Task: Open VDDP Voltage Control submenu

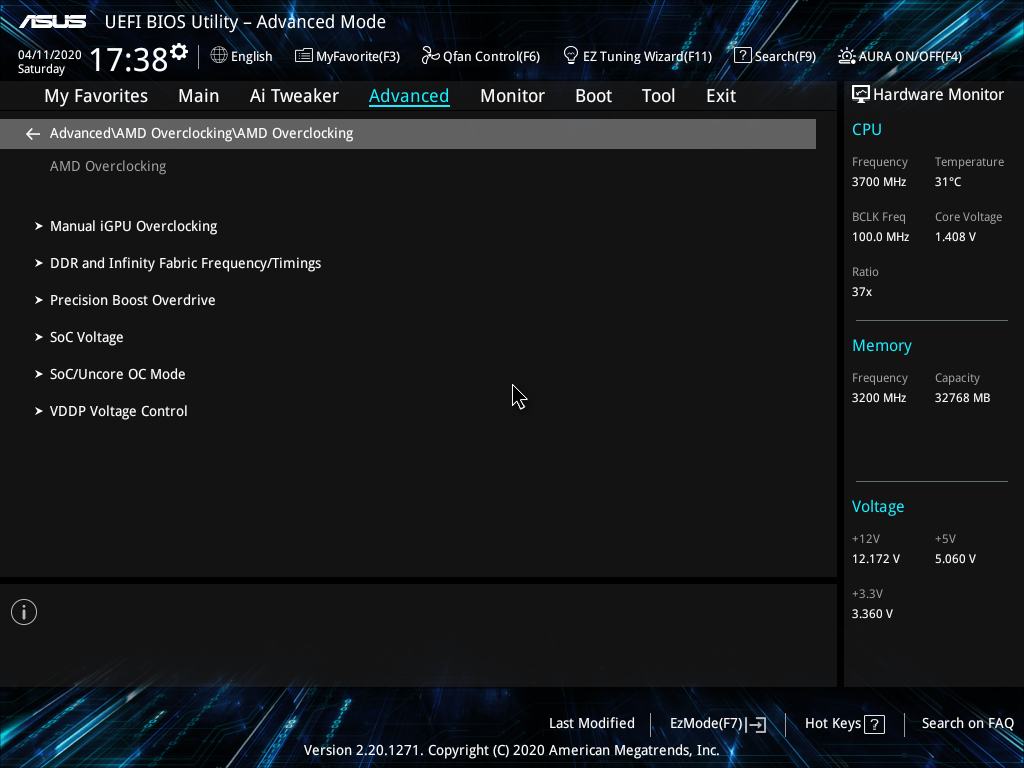Action: [119, 411]
